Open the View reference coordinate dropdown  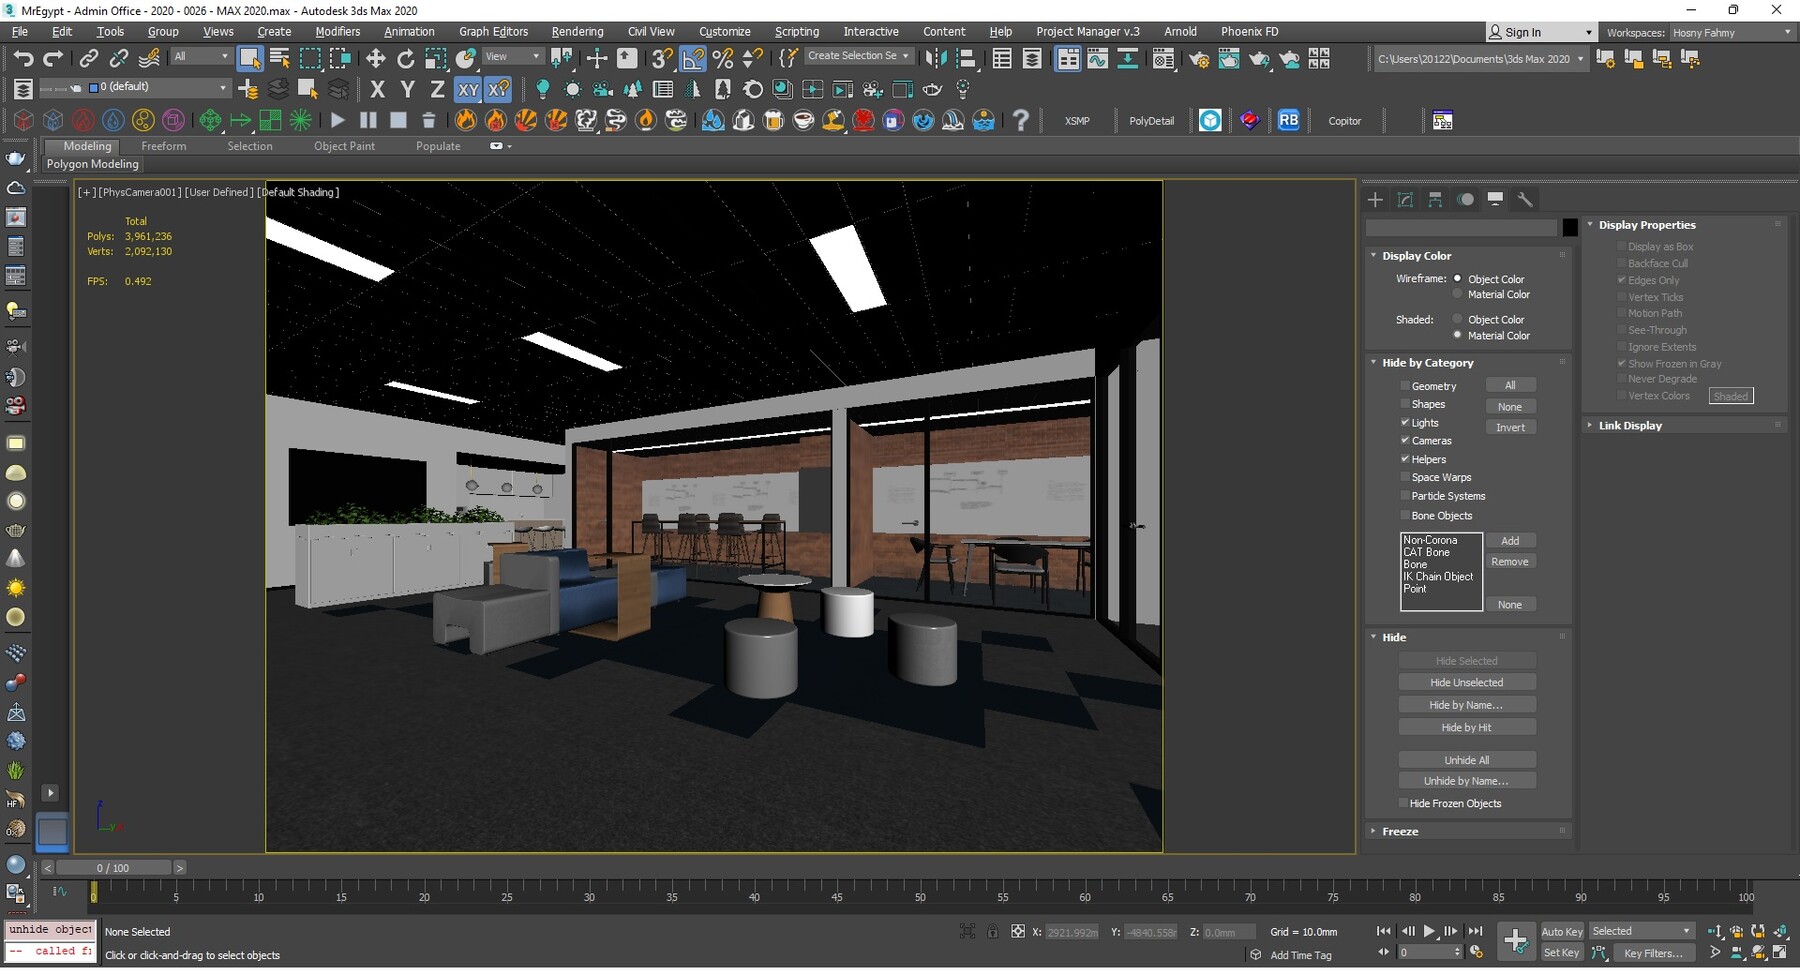pos(534,56)
